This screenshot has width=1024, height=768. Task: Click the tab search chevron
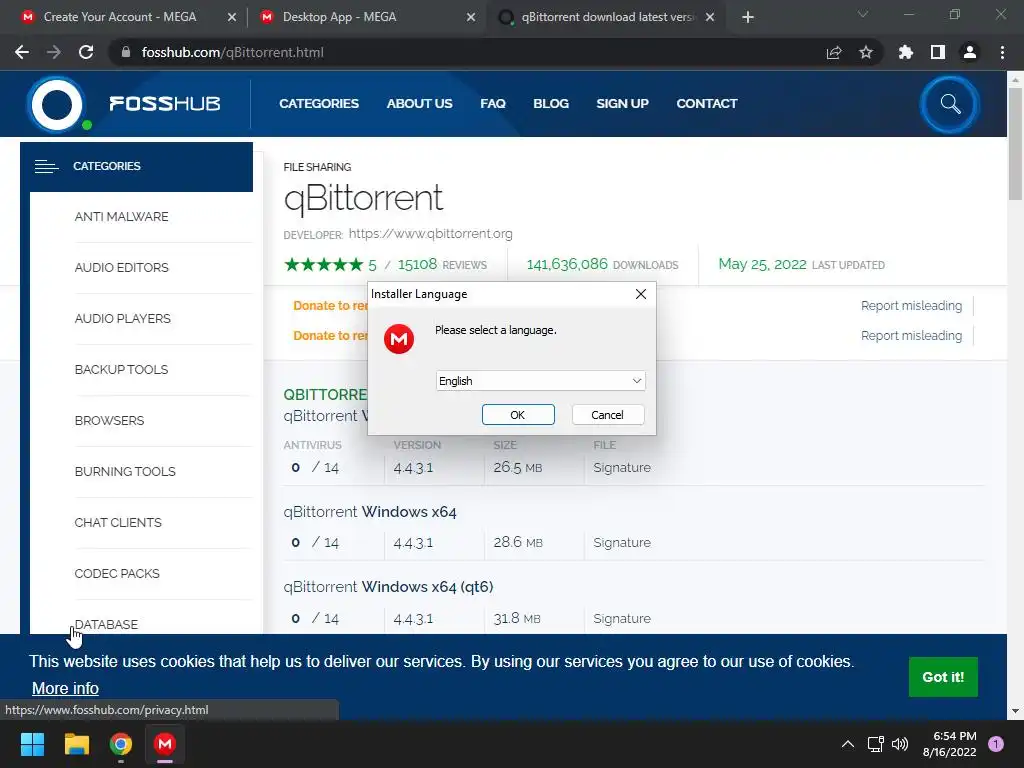863,14
